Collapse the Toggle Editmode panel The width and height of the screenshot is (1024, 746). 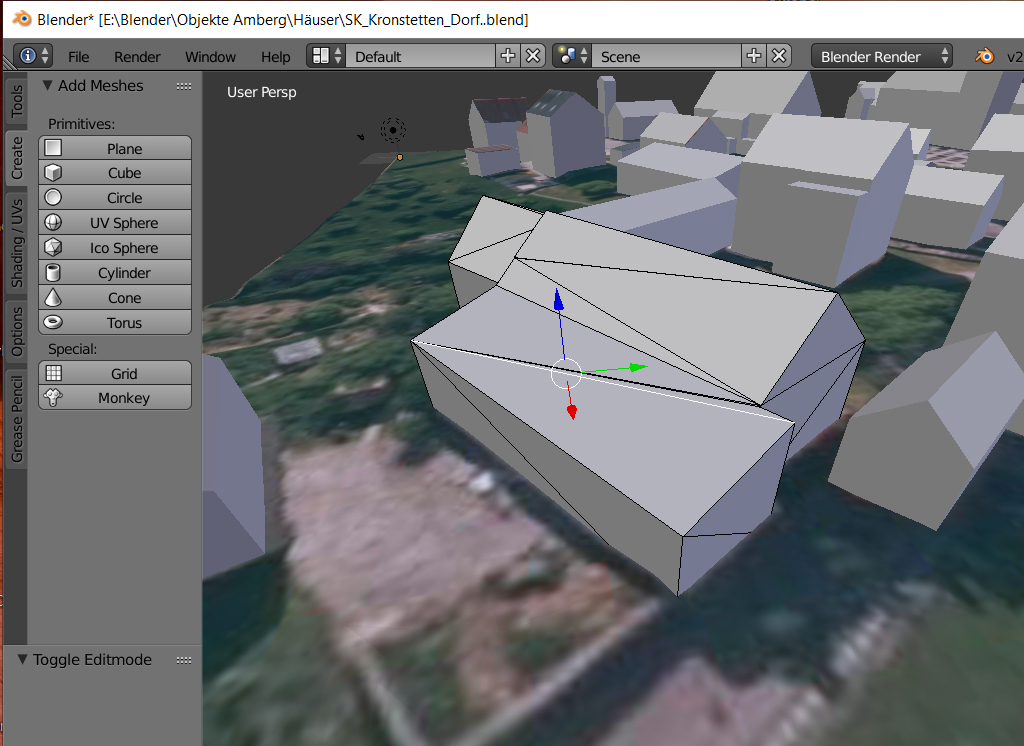click(23, 660)
